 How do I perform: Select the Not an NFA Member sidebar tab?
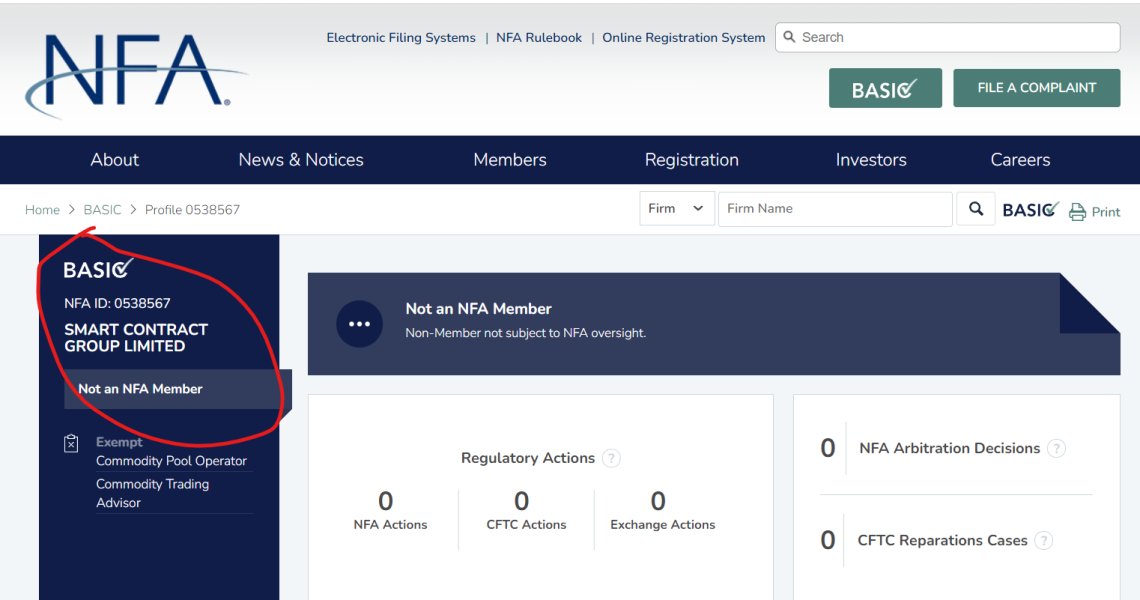tap(177, 389)
